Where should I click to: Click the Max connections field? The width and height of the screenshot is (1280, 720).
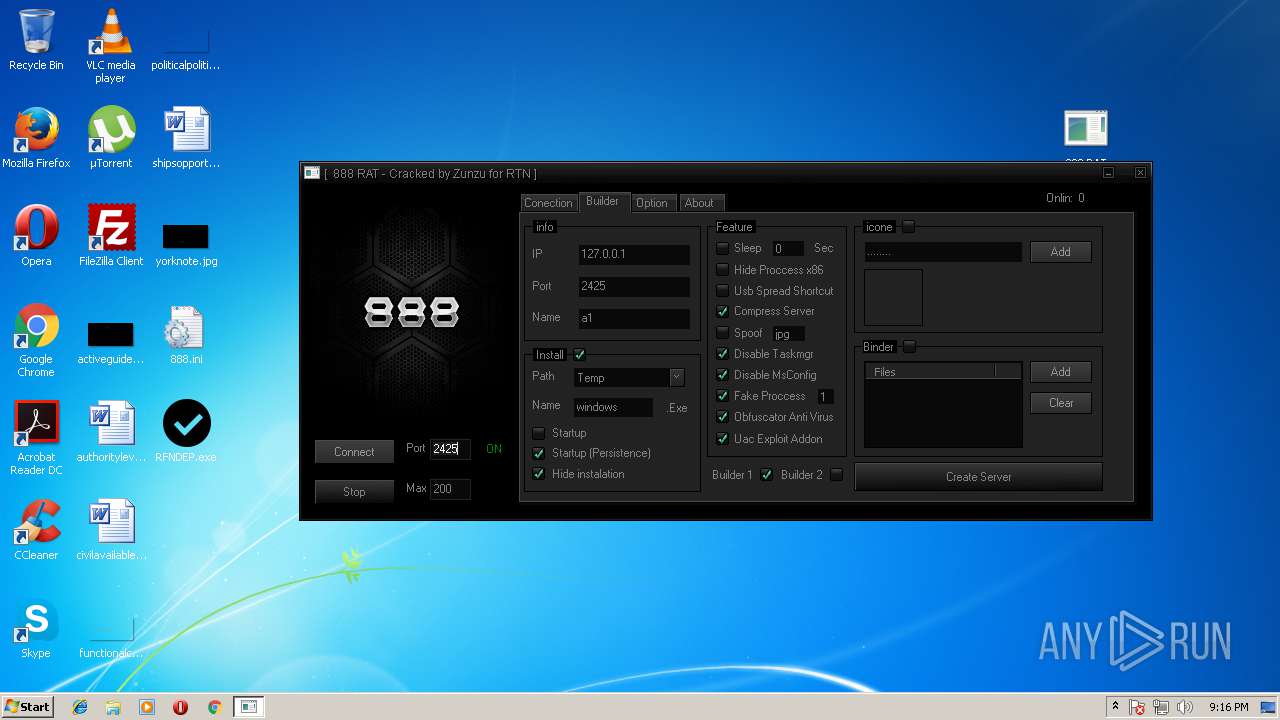pos(450,489)
